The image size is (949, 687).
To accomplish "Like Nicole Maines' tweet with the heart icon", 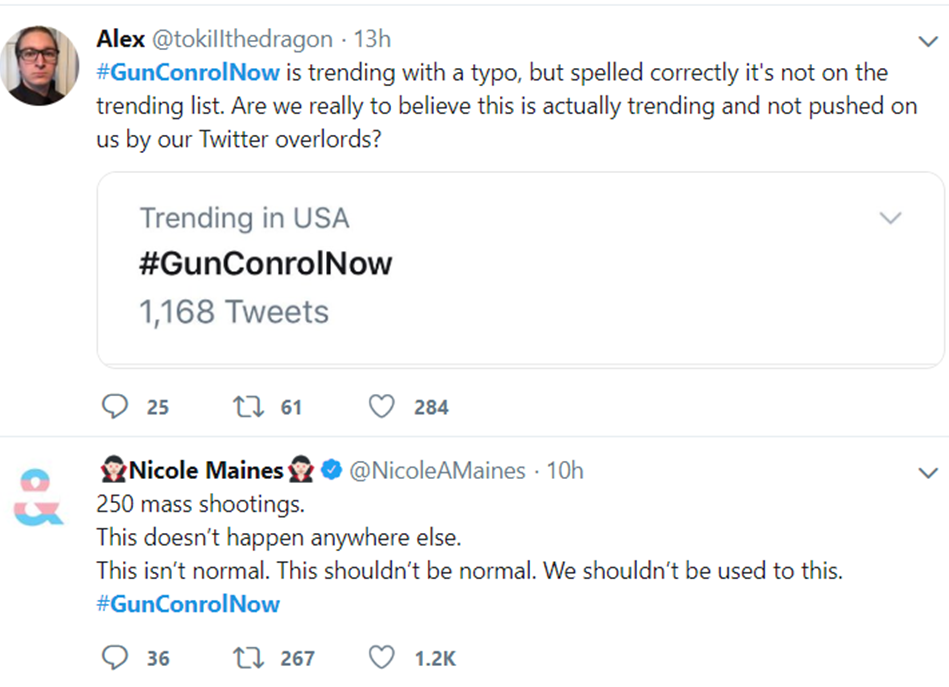I will point(381,657).
